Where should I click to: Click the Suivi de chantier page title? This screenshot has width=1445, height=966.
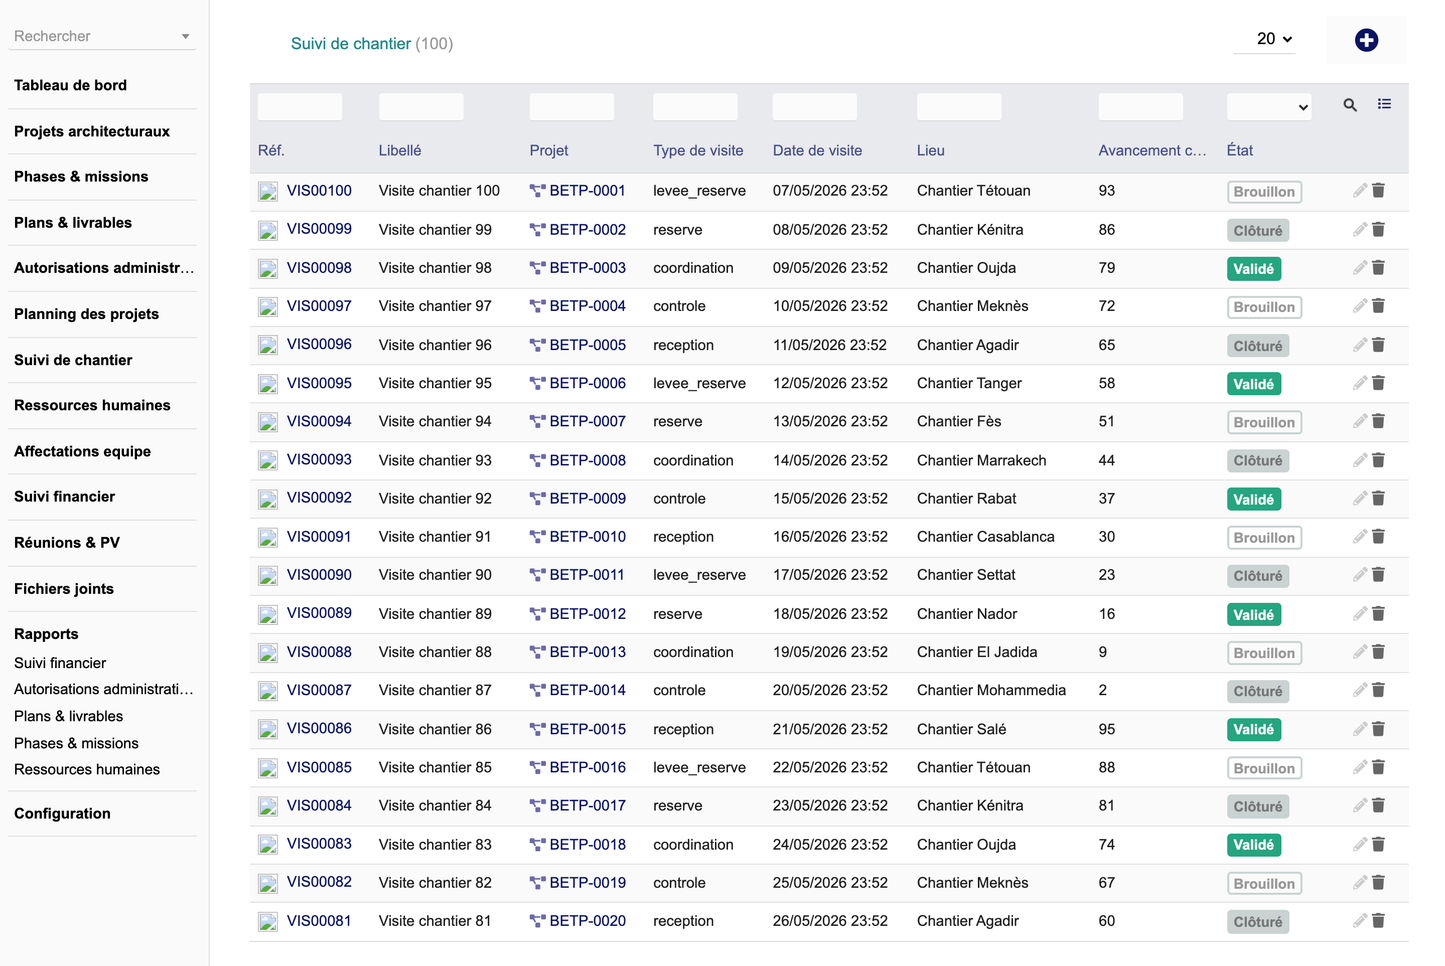351,44
